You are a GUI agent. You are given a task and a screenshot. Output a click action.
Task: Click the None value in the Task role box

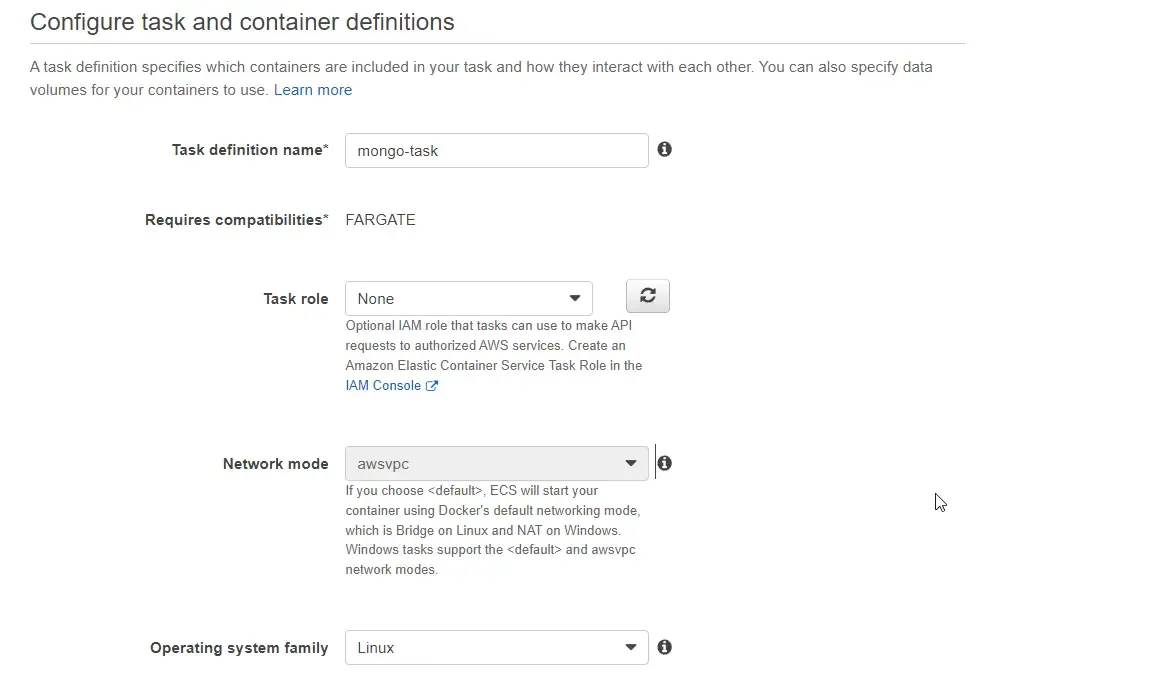pyautogui.click(x=376, y=298)
